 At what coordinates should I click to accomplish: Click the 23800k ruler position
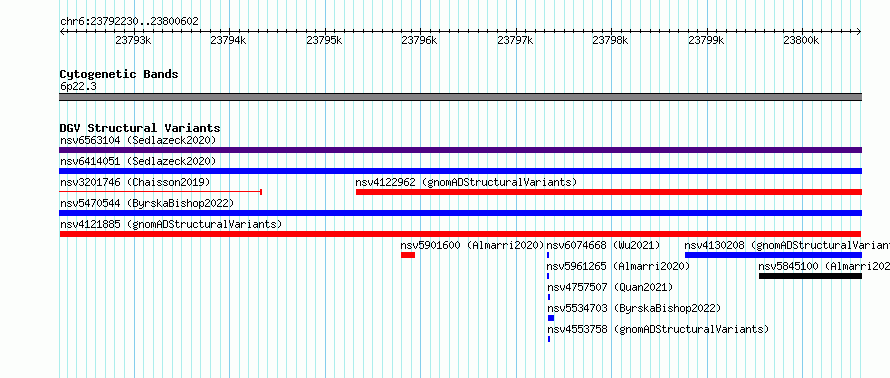tap(801, 40)
